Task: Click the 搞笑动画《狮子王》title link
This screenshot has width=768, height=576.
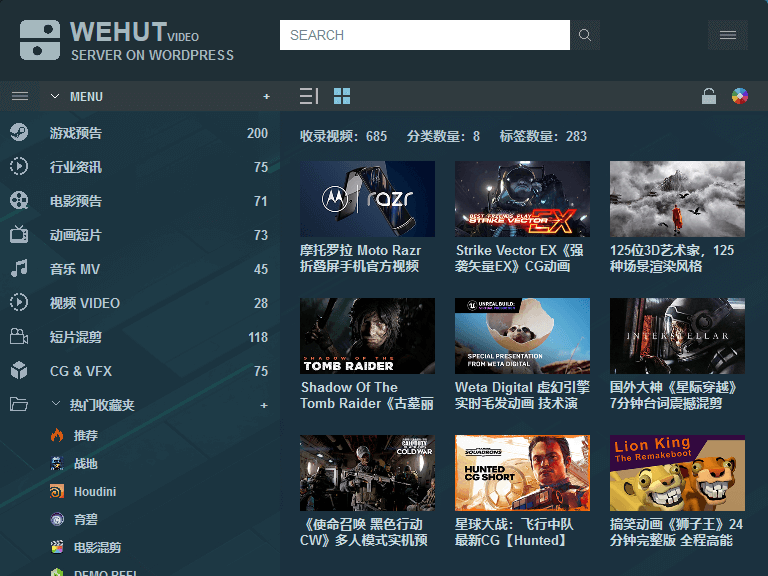Action: point(676,532)
